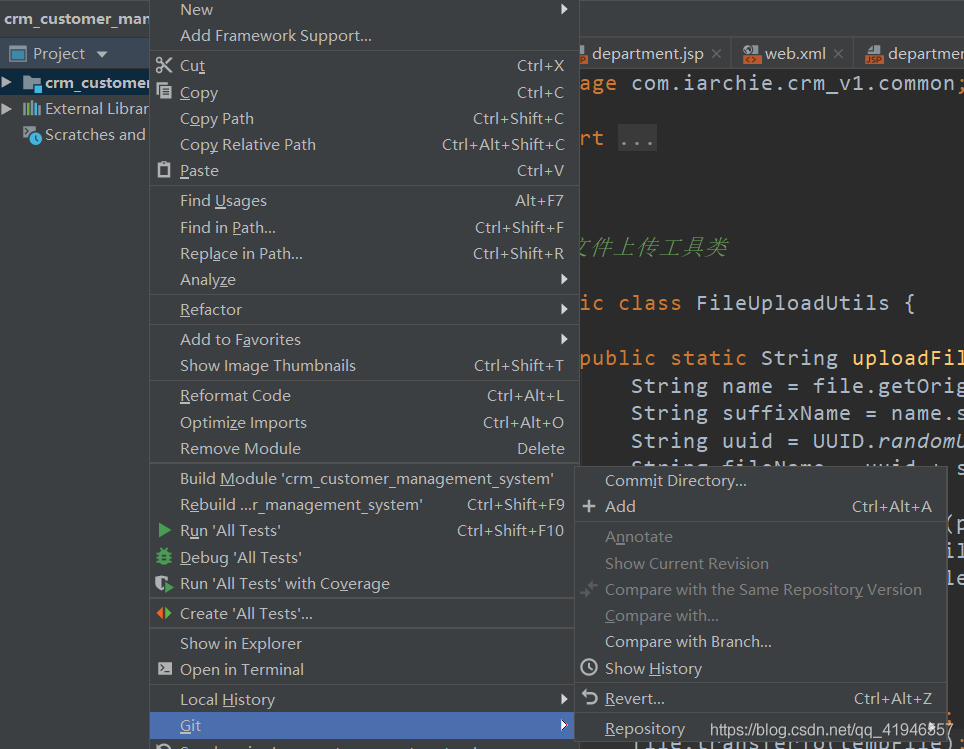Click the 'String suffixName' code line
Viewport: 964px width, 749px height.
(797, 413)
